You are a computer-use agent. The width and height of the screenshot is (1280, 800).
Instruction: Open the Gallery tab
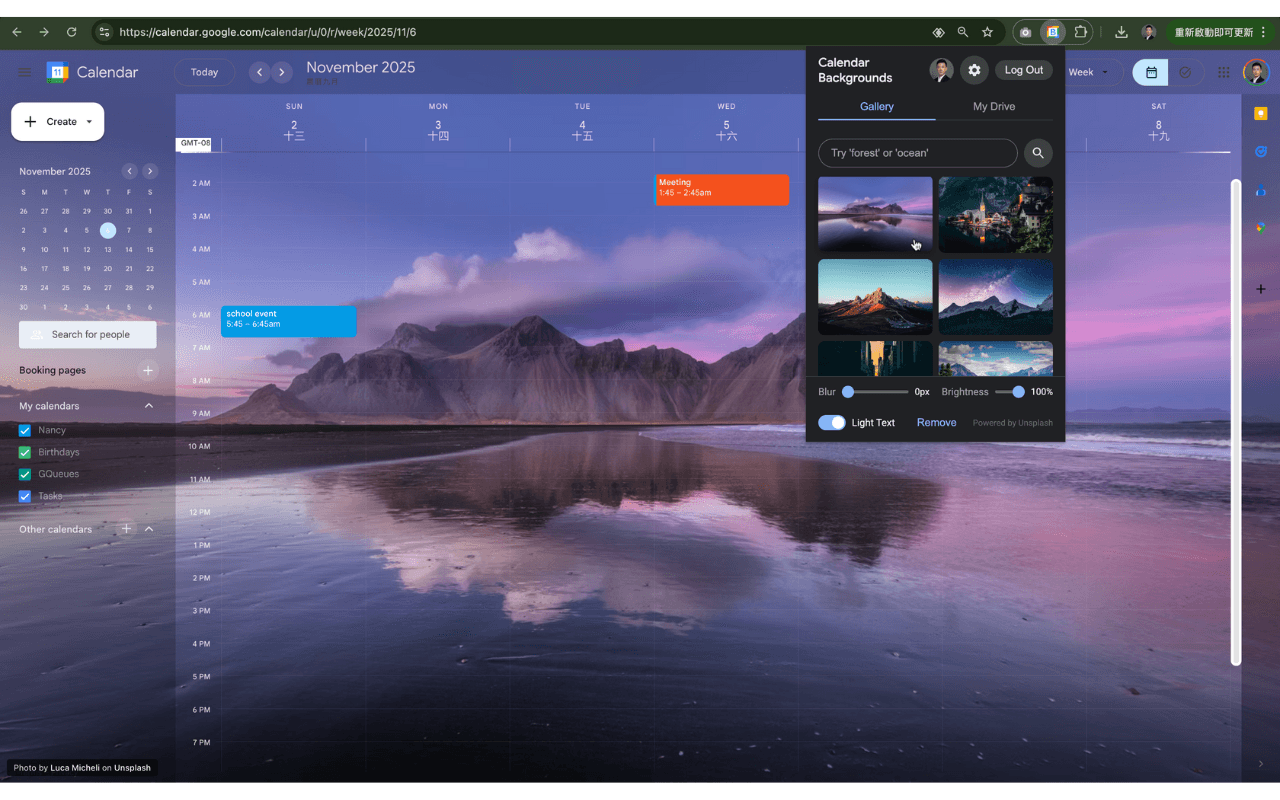[876, 106]
